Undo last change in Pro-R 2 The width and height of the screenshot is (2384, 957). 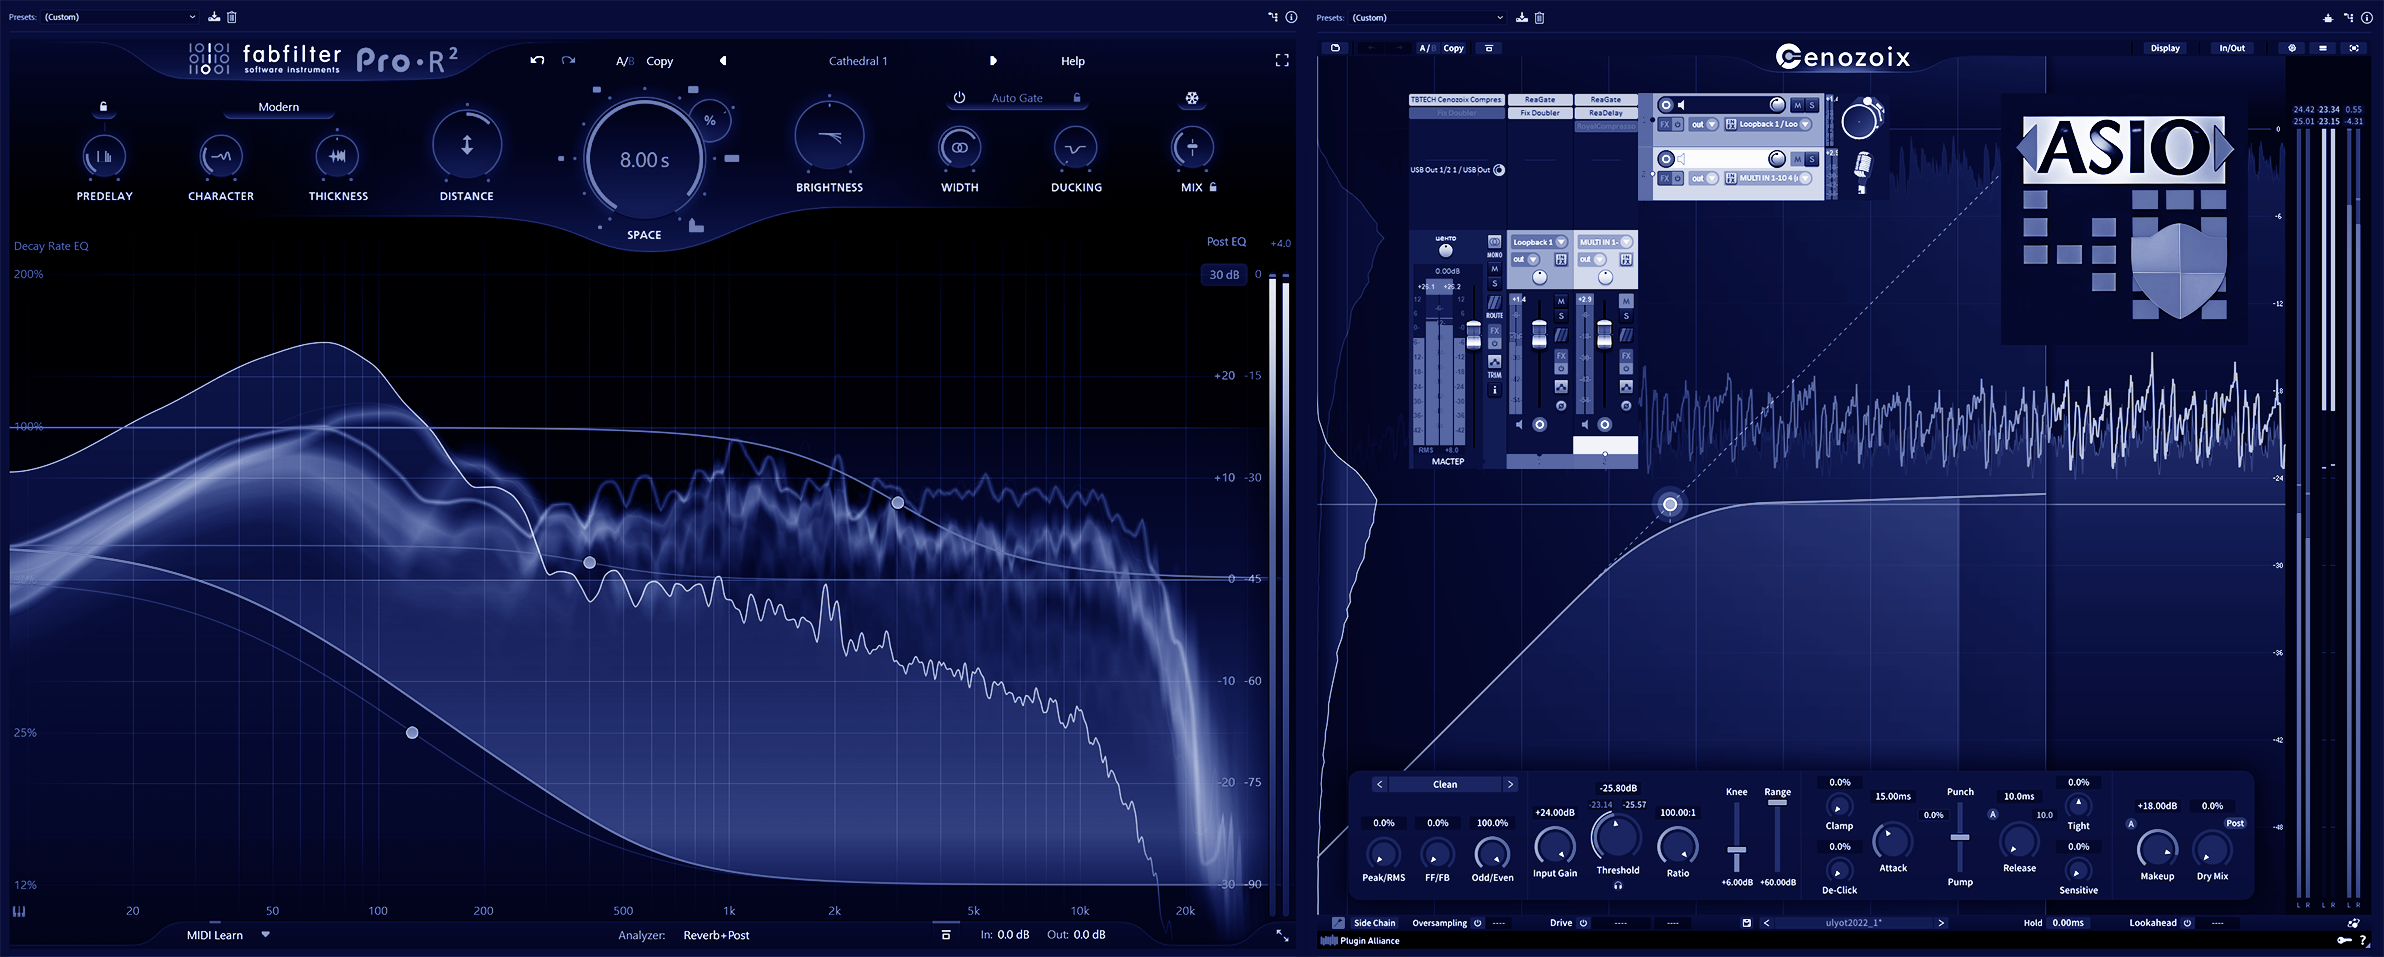point(537,60)
